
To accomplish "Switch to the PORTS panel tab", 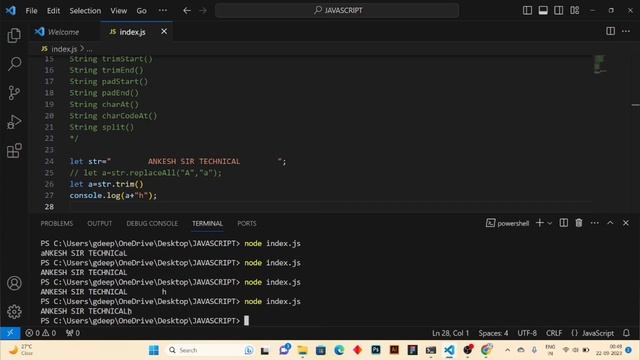I will coord(247,223).
